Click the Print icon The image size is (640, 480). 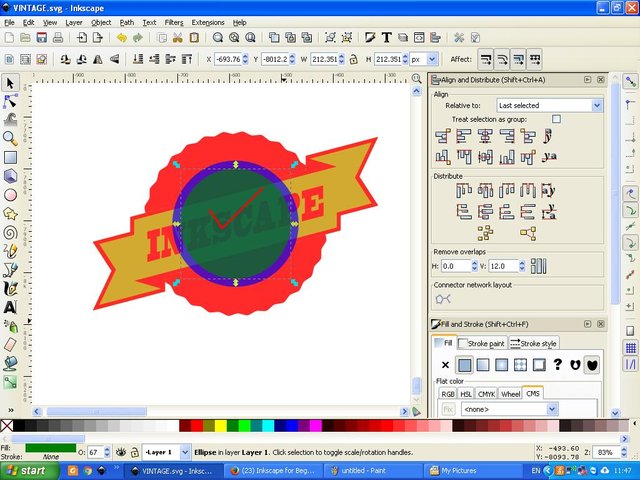58,38
